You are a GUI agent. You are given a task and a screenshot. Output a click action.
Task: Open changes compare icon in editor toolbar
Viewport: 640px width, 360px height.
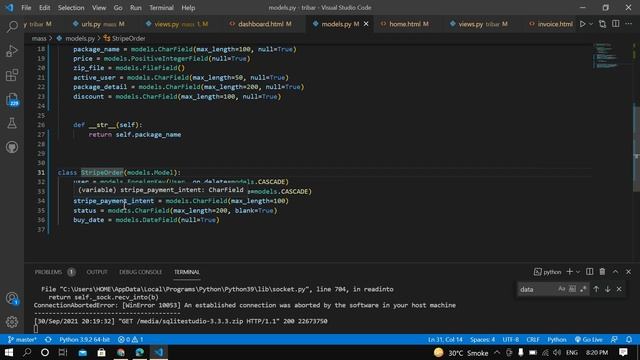(x=602, y=24)
